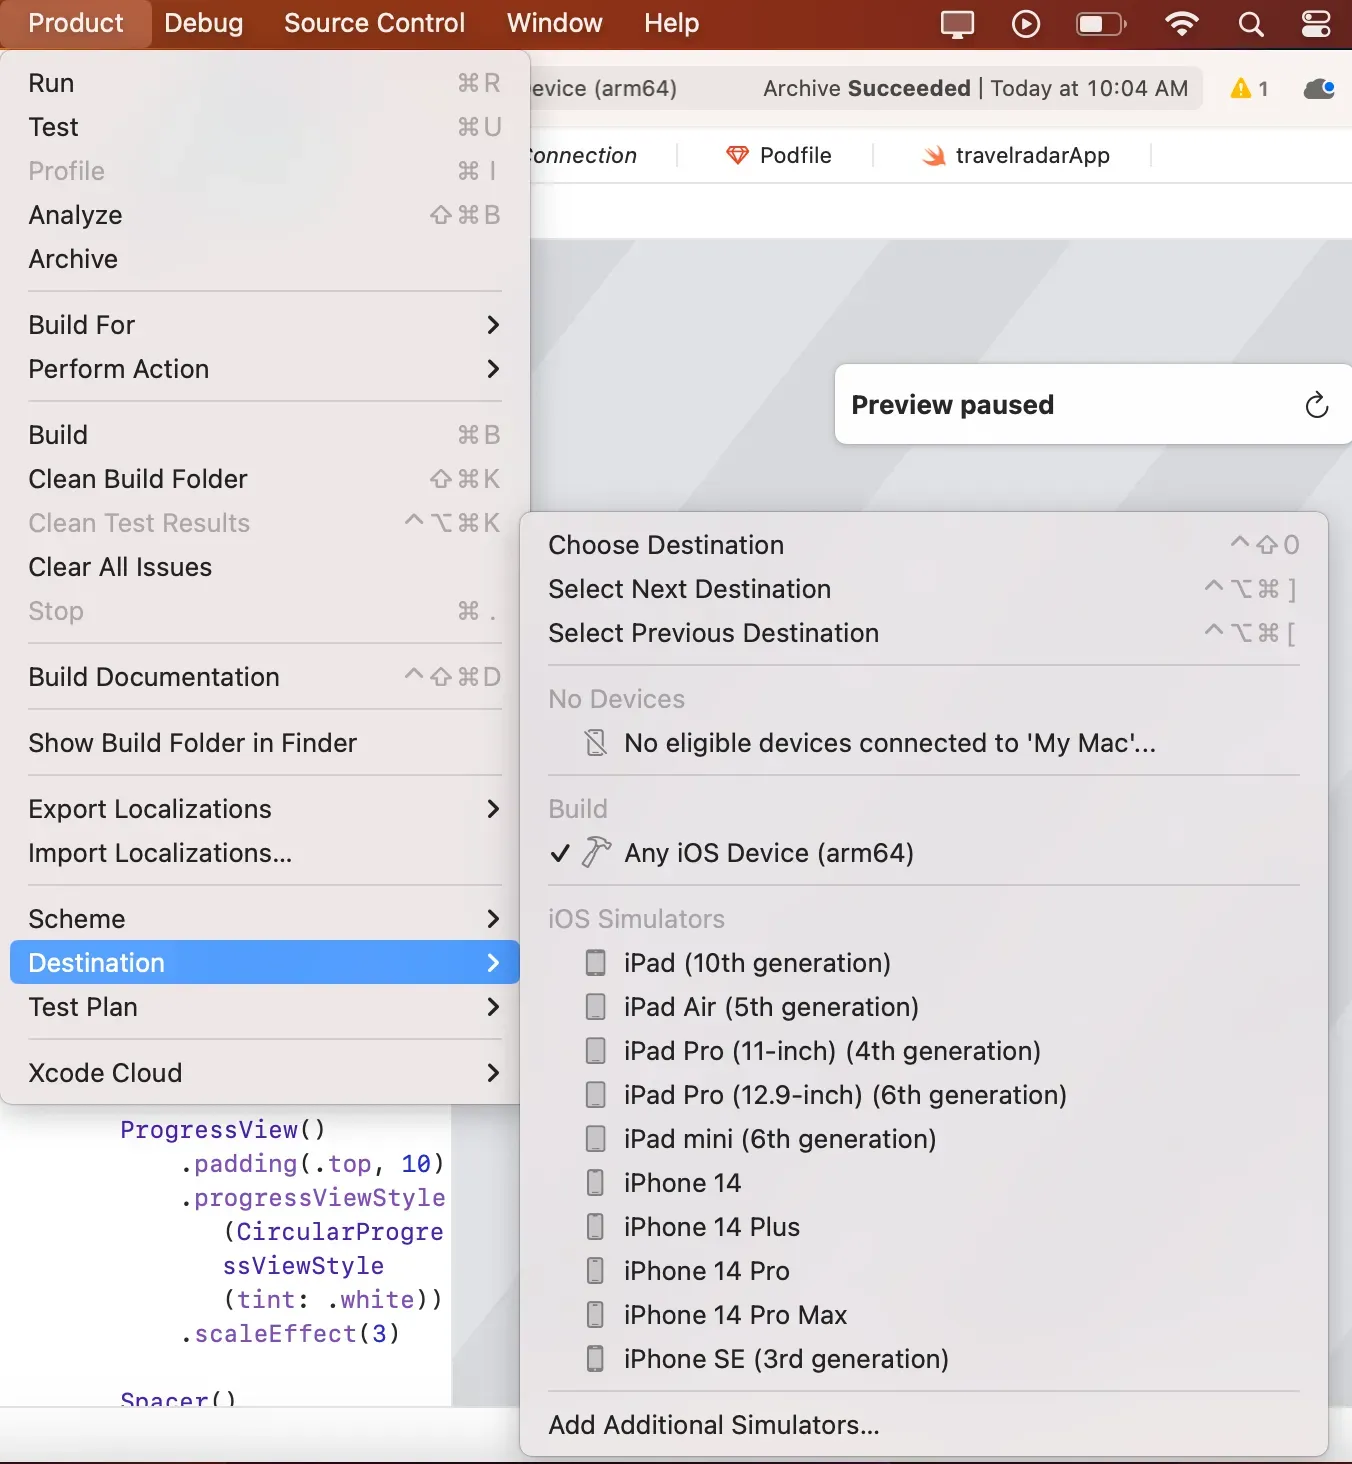
Task: Click the yellow warning issues icon
Action: [x=1241, y=88]
